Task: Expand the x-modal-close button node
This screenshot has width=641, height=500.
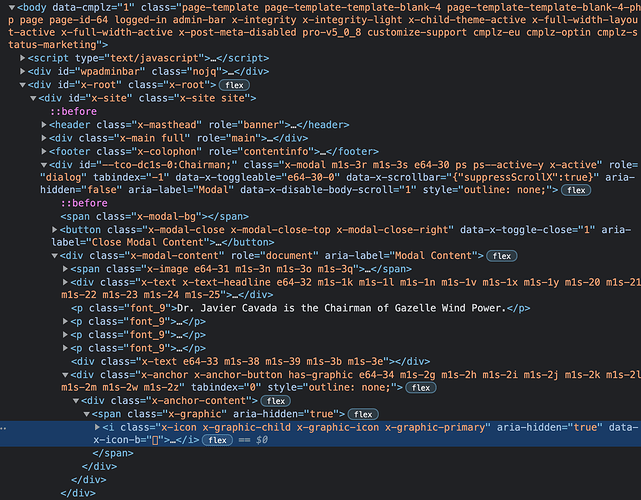Action: [54, 229]
